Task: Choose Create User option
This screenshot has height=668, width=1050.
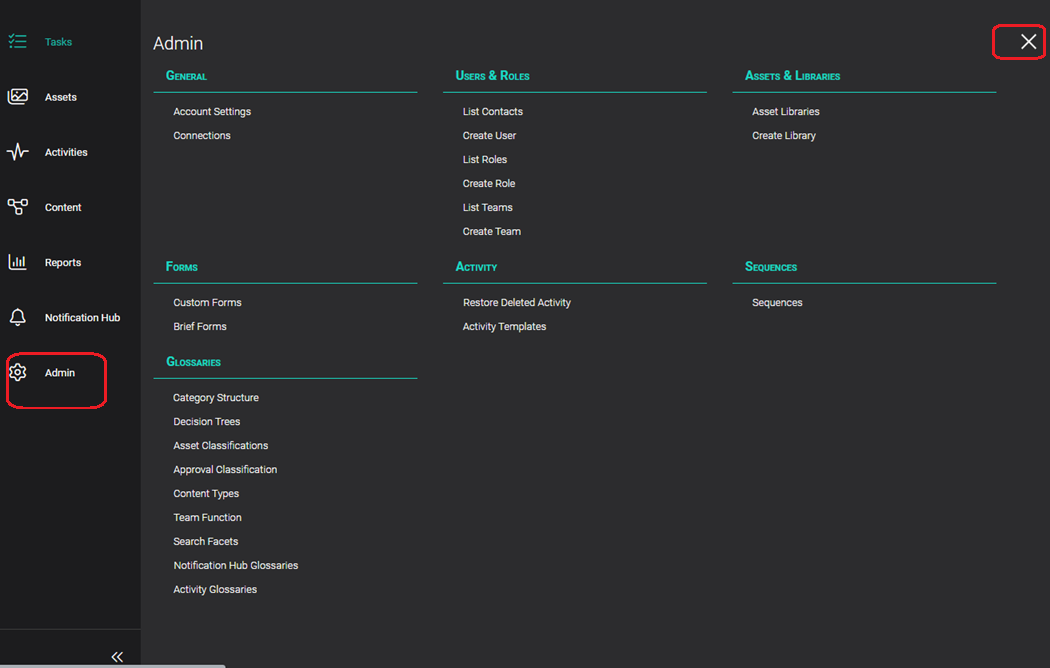Action: pyautogui.click(x=489, y=135)
